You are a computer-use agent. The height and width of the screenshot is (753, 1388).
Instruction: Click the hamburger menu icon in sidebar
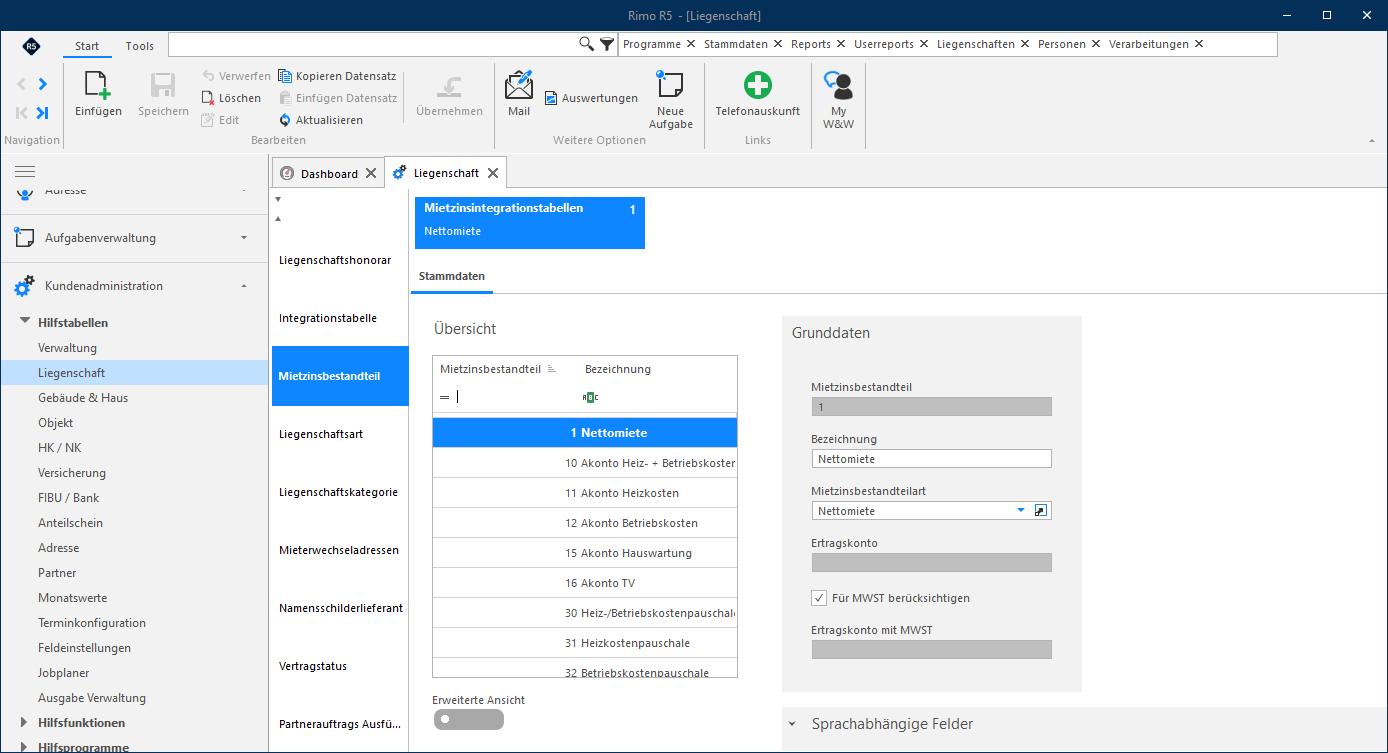[x=25, y=172]
